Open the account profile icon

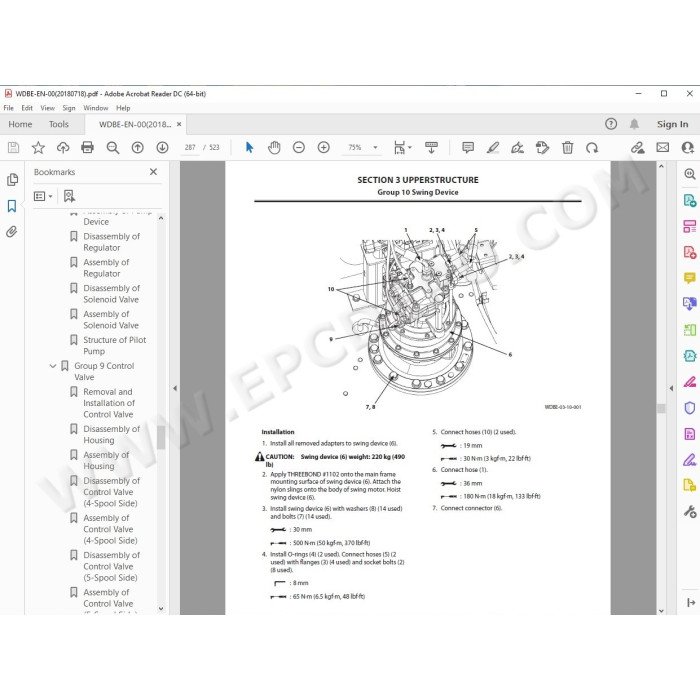tap(688, 147)
